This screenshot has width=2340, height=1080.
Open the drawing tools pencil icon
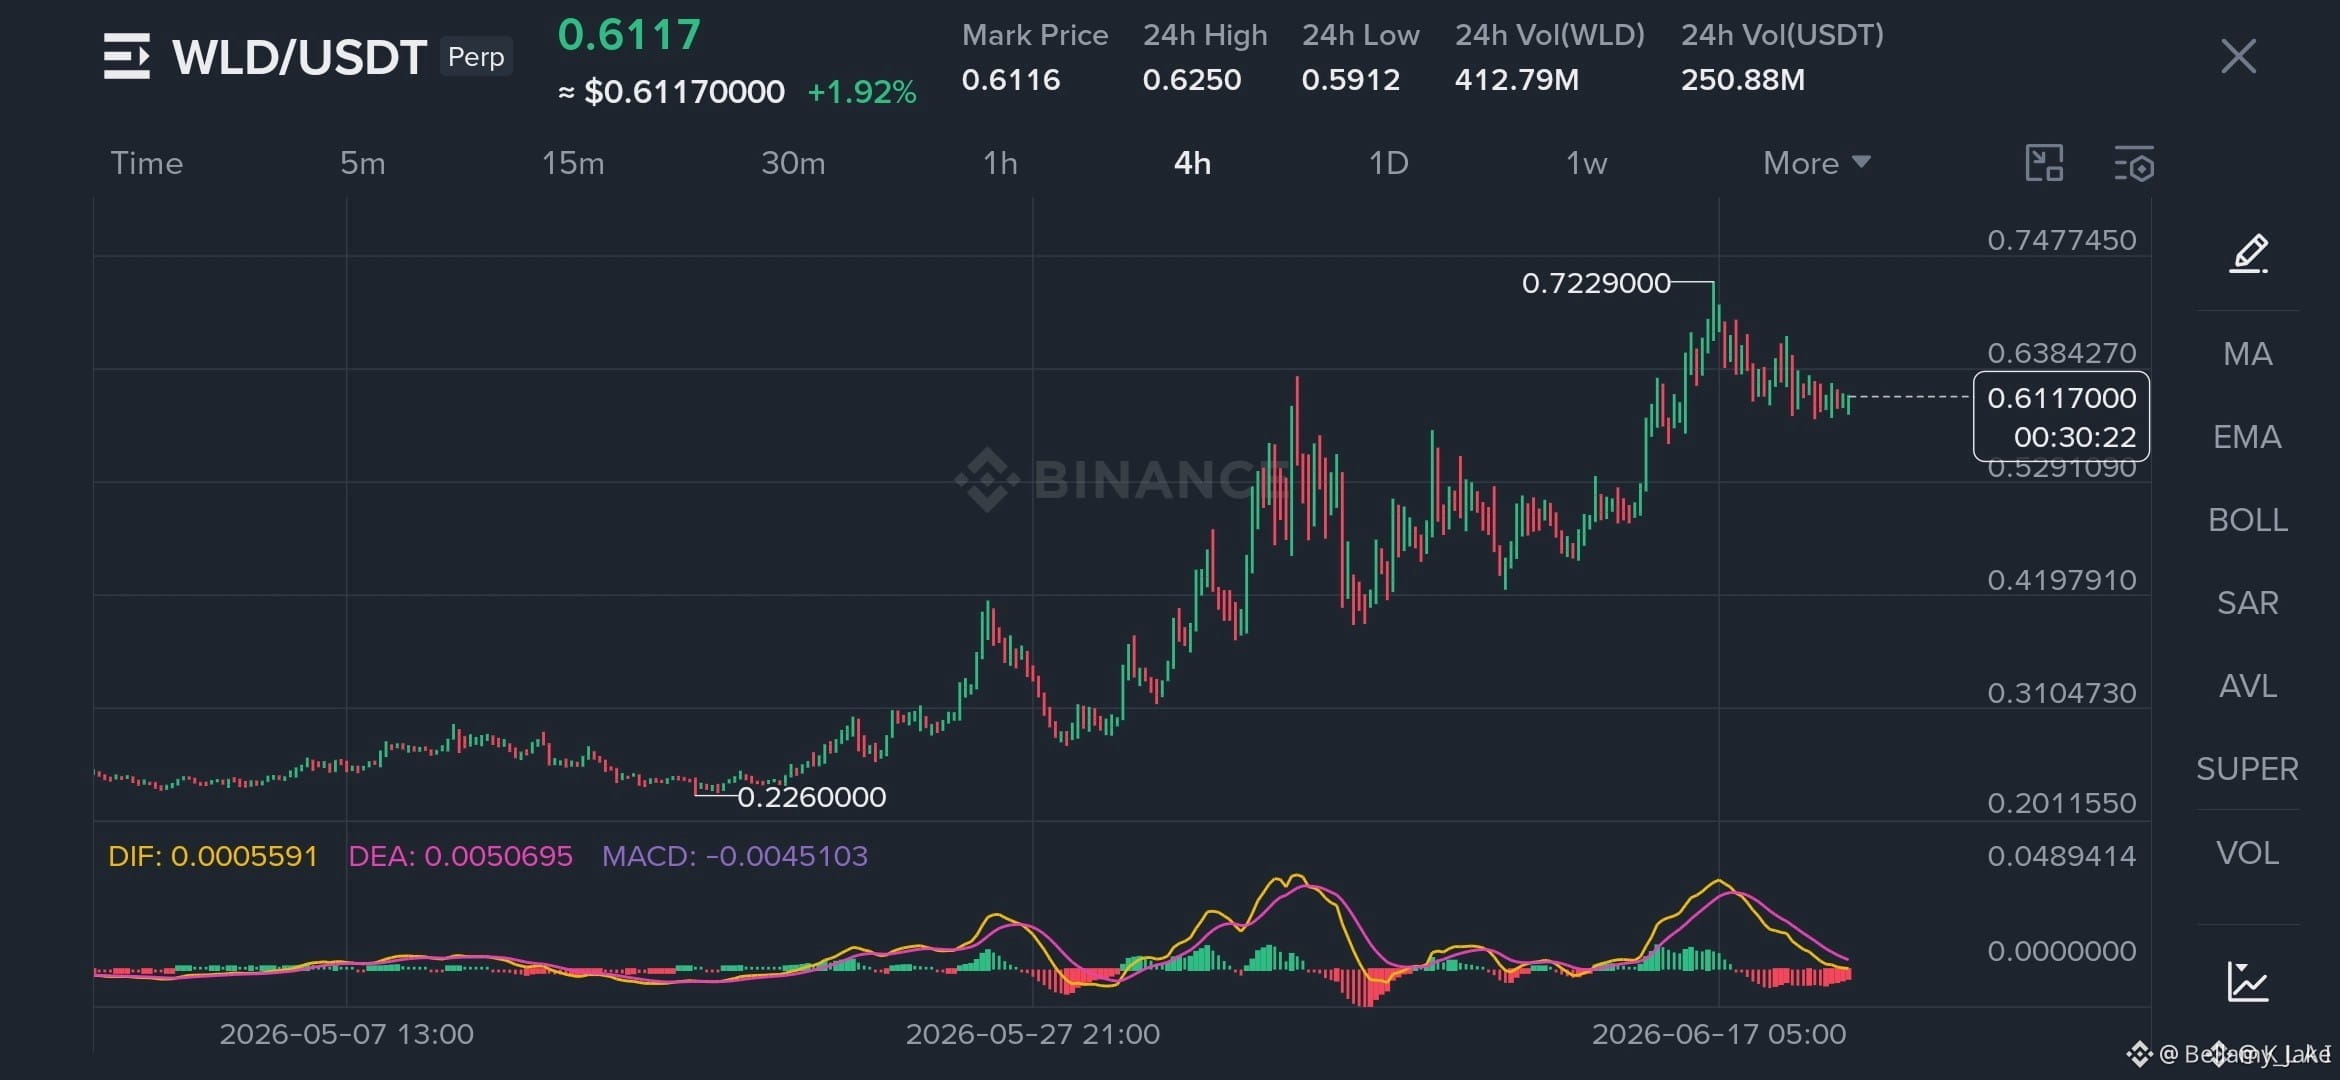[2248, 253]
